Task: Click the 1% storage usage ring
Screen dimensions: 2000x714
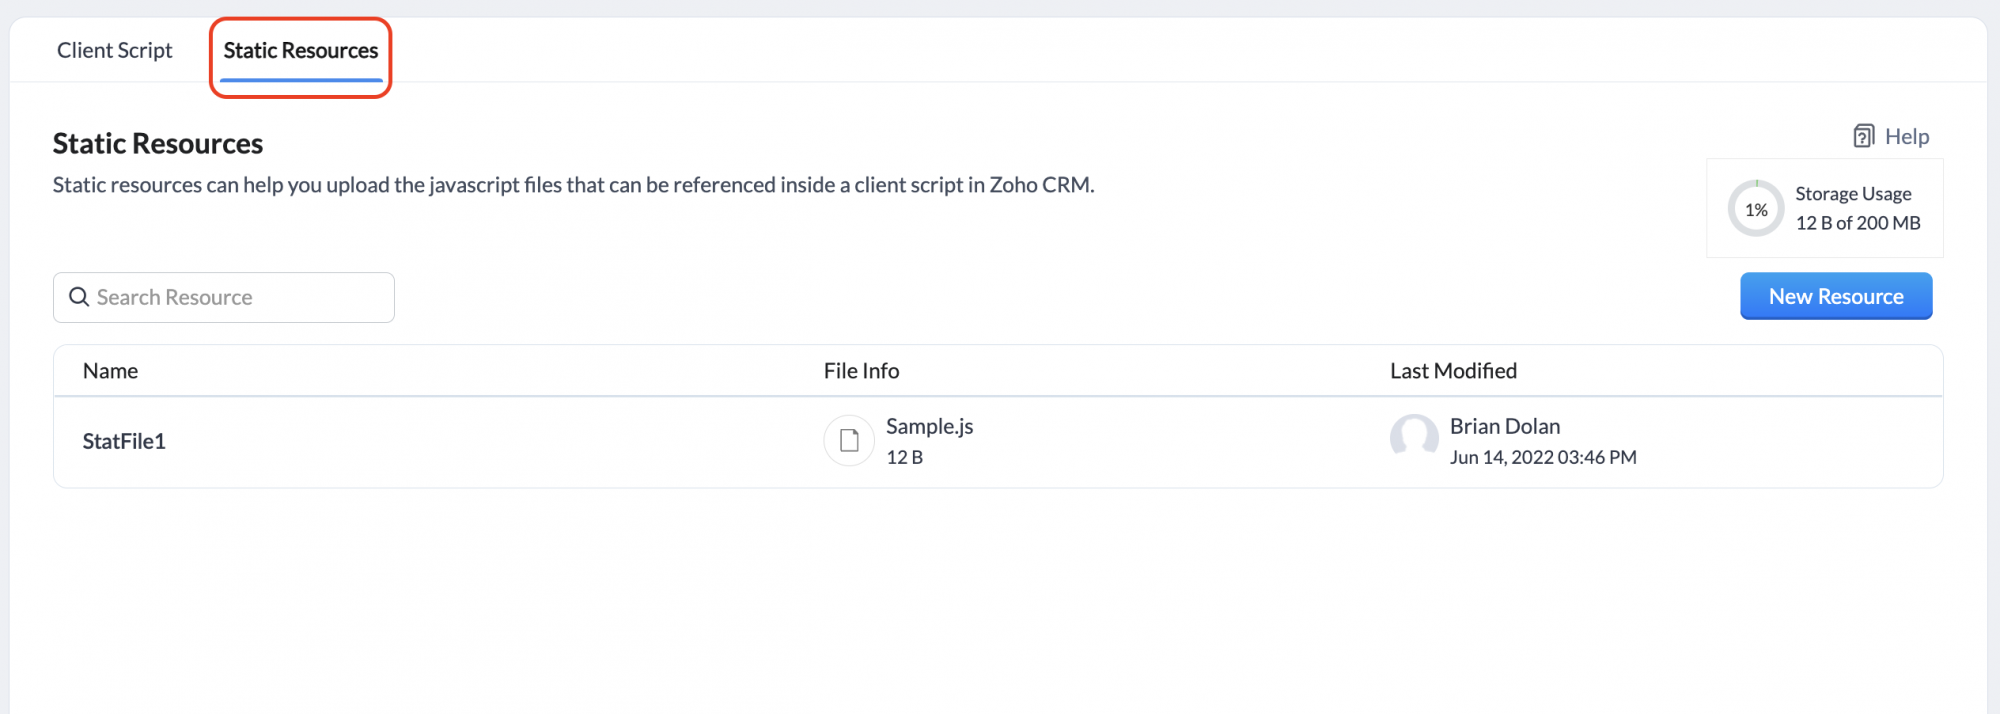Action: (x=1756, y=209)
